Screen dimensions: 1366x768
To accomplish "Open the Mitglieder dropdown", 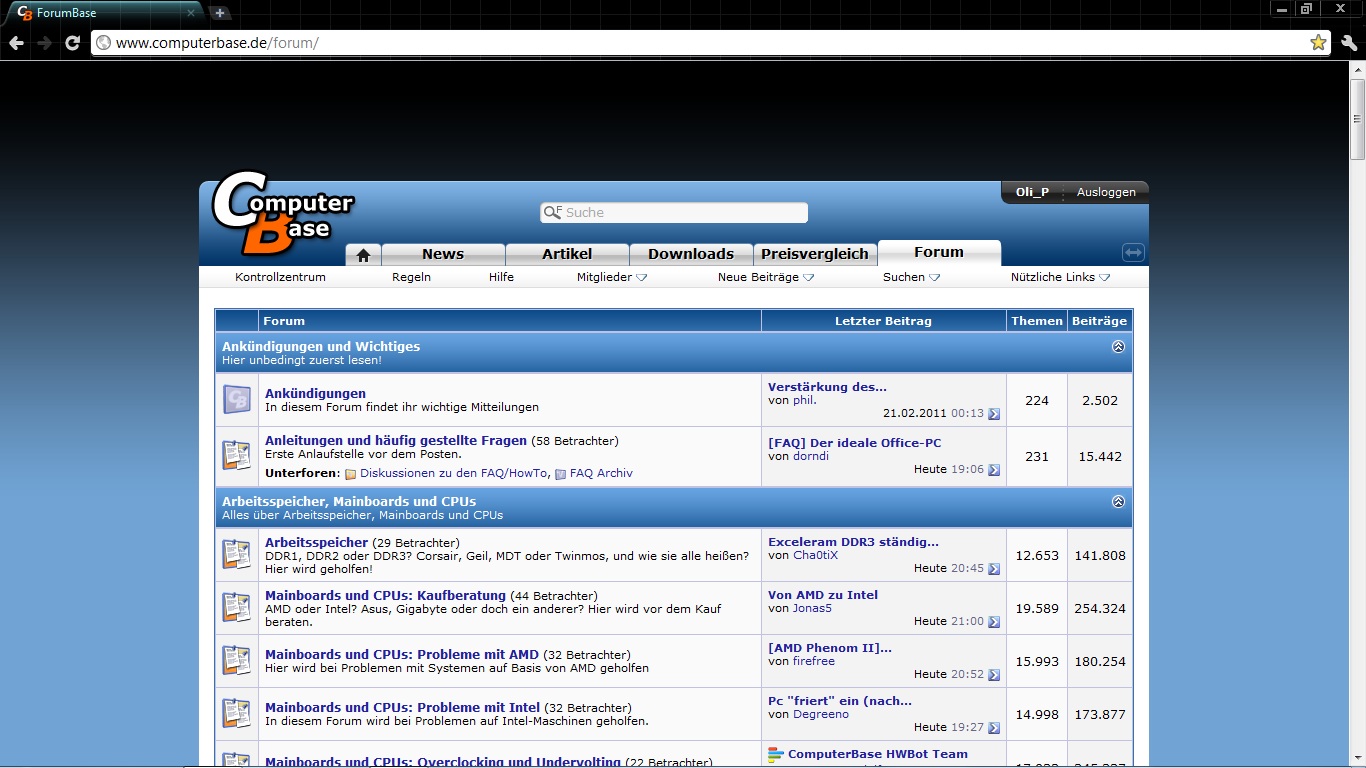I will click(612, 277).
